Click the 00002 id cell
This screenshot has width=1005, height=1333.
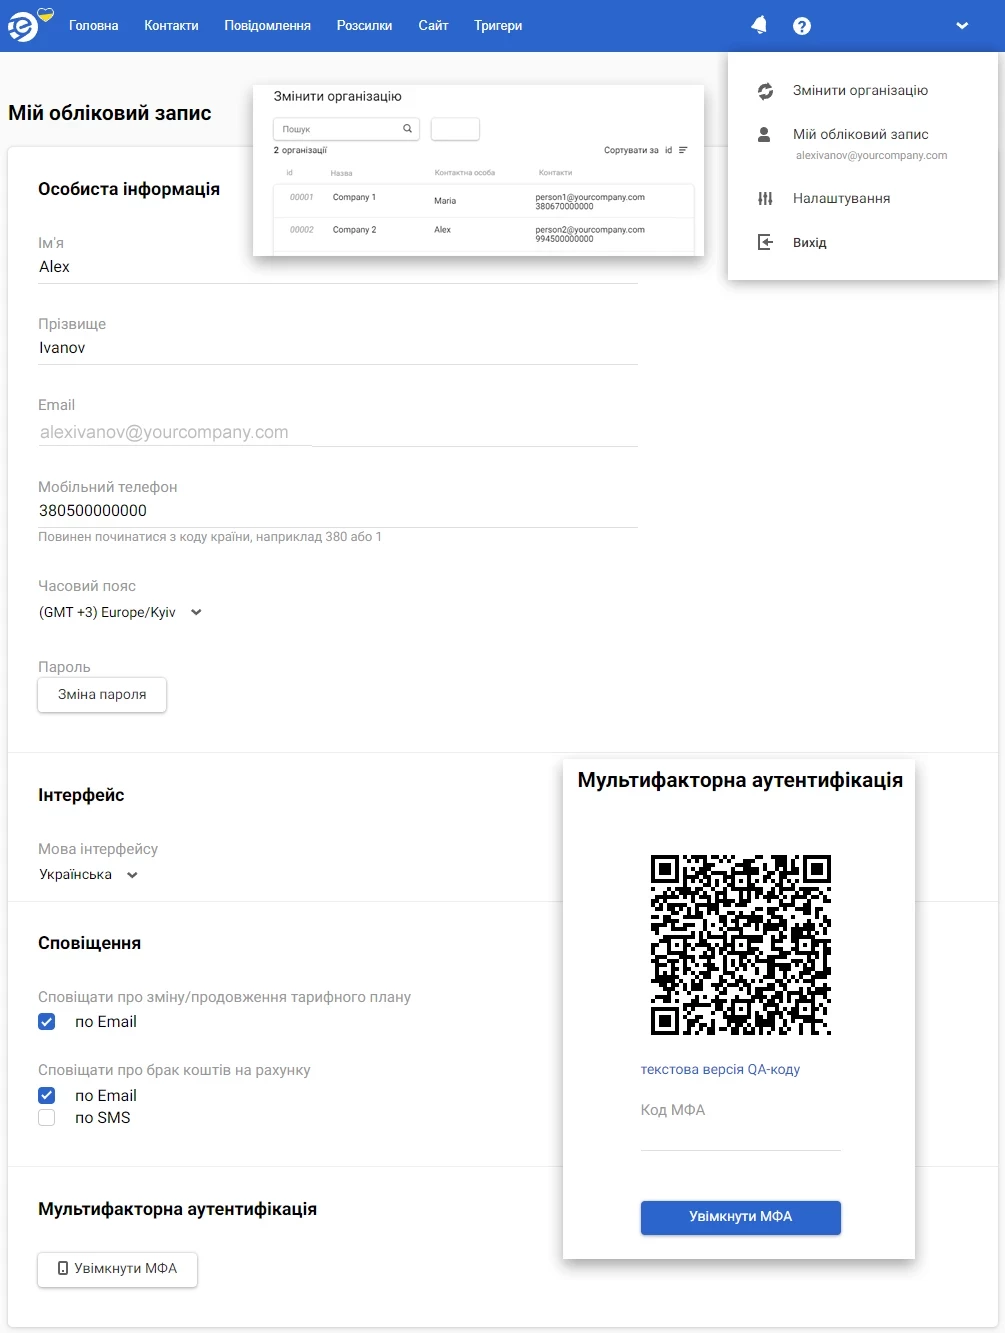(302, 230)
